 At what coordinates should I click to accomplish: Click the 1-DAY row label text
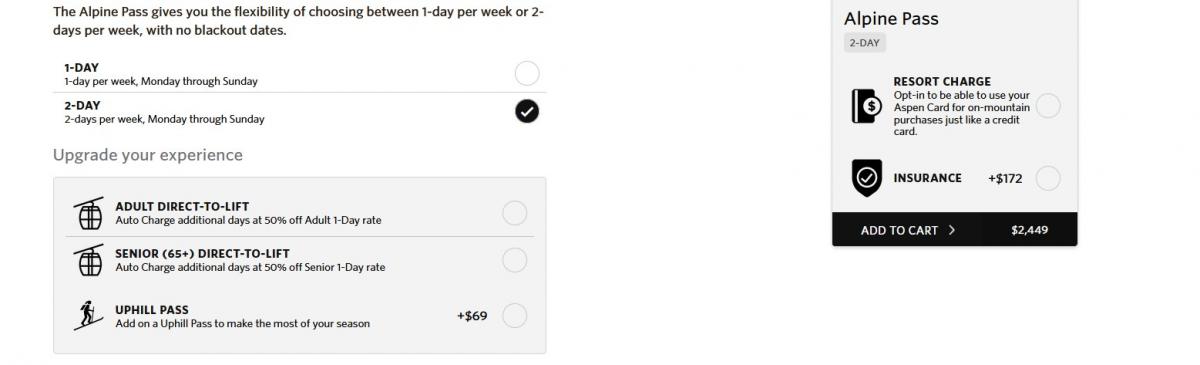82,67
